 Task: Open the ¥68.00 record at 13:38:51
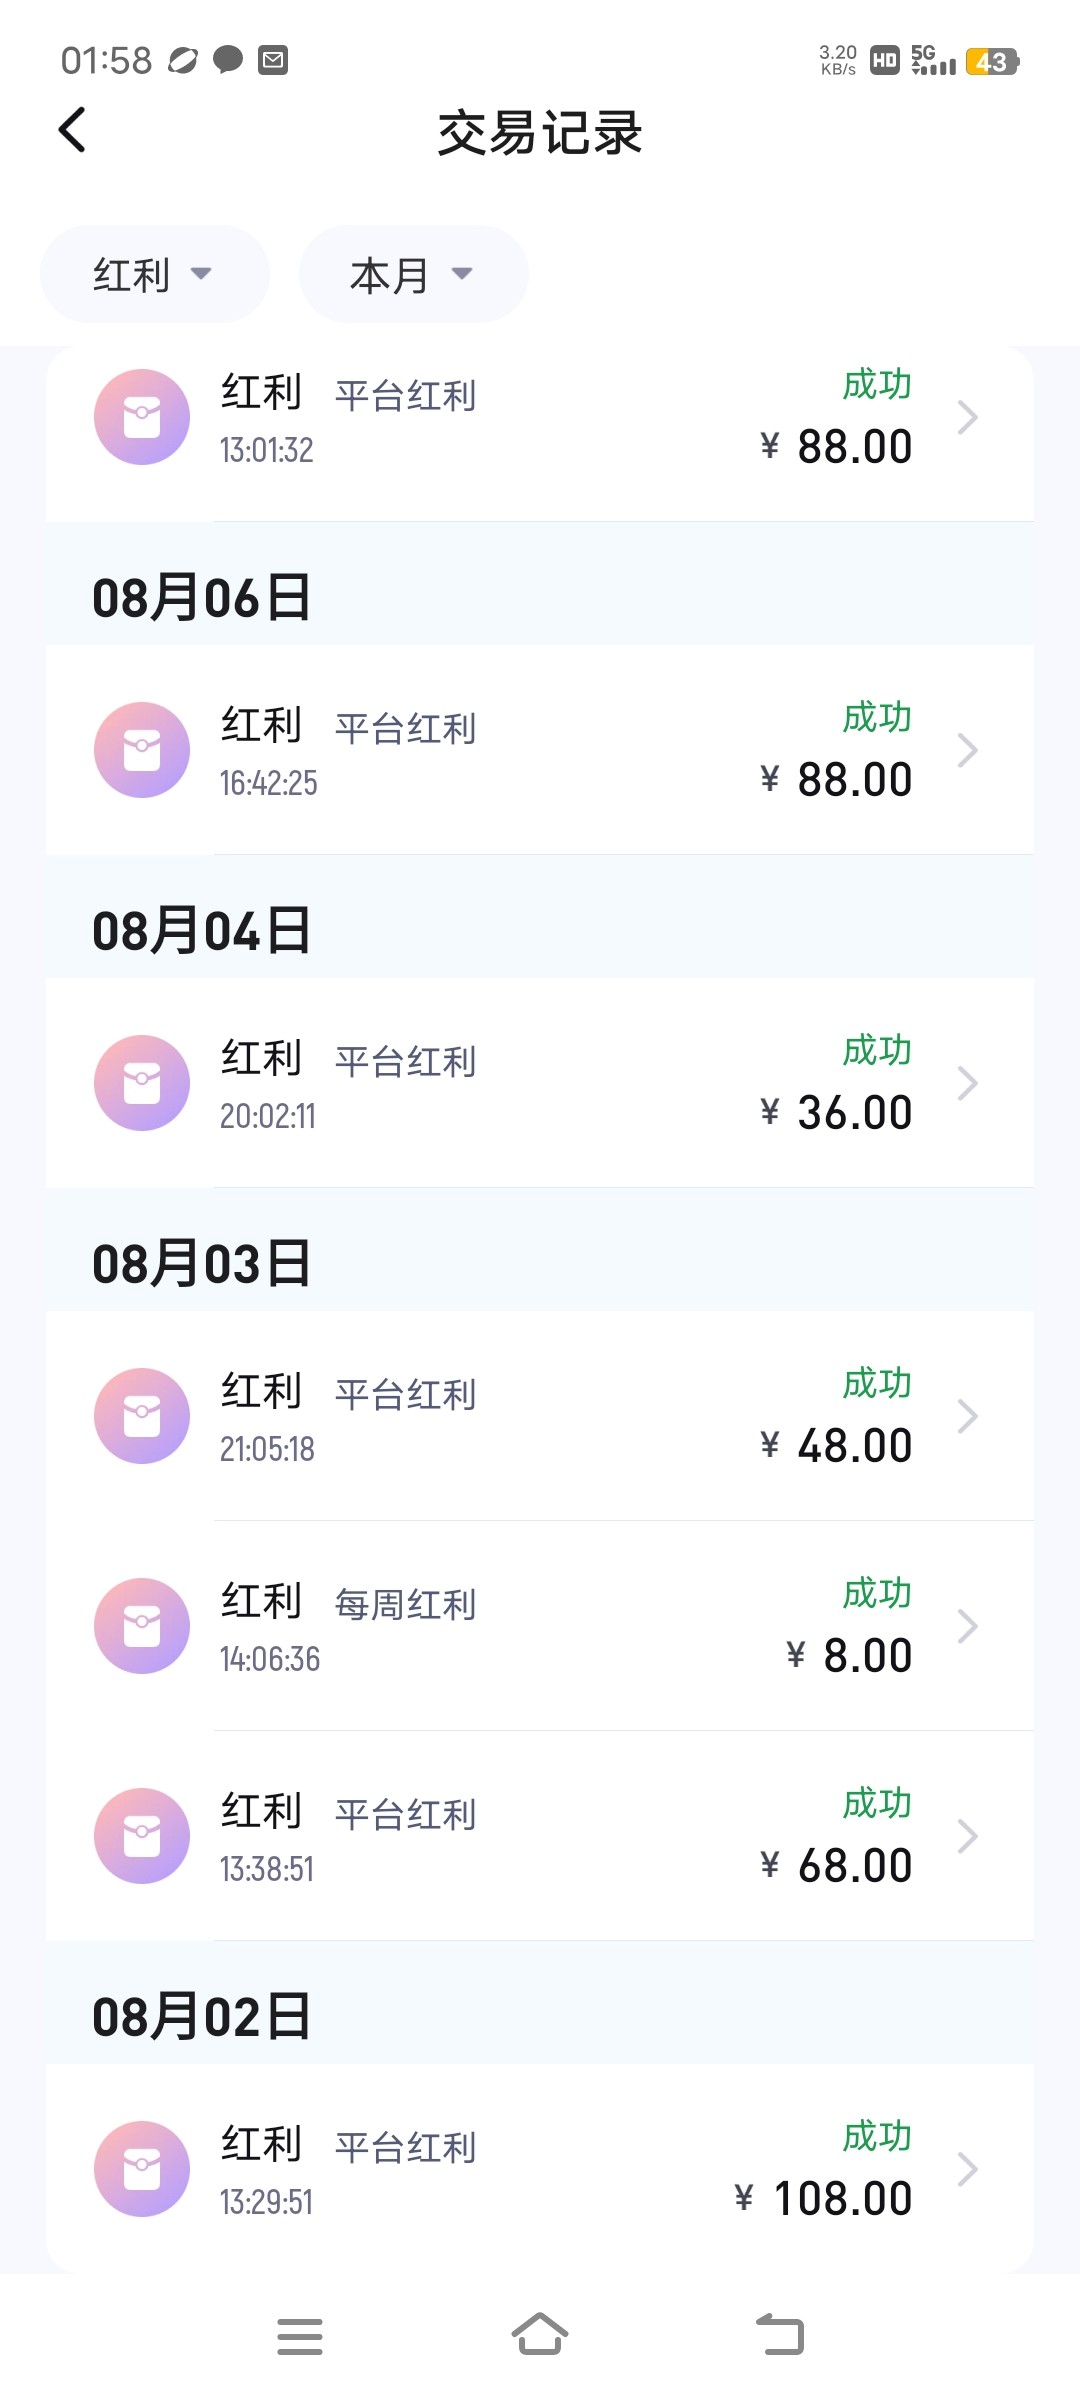pos(540,1836)
